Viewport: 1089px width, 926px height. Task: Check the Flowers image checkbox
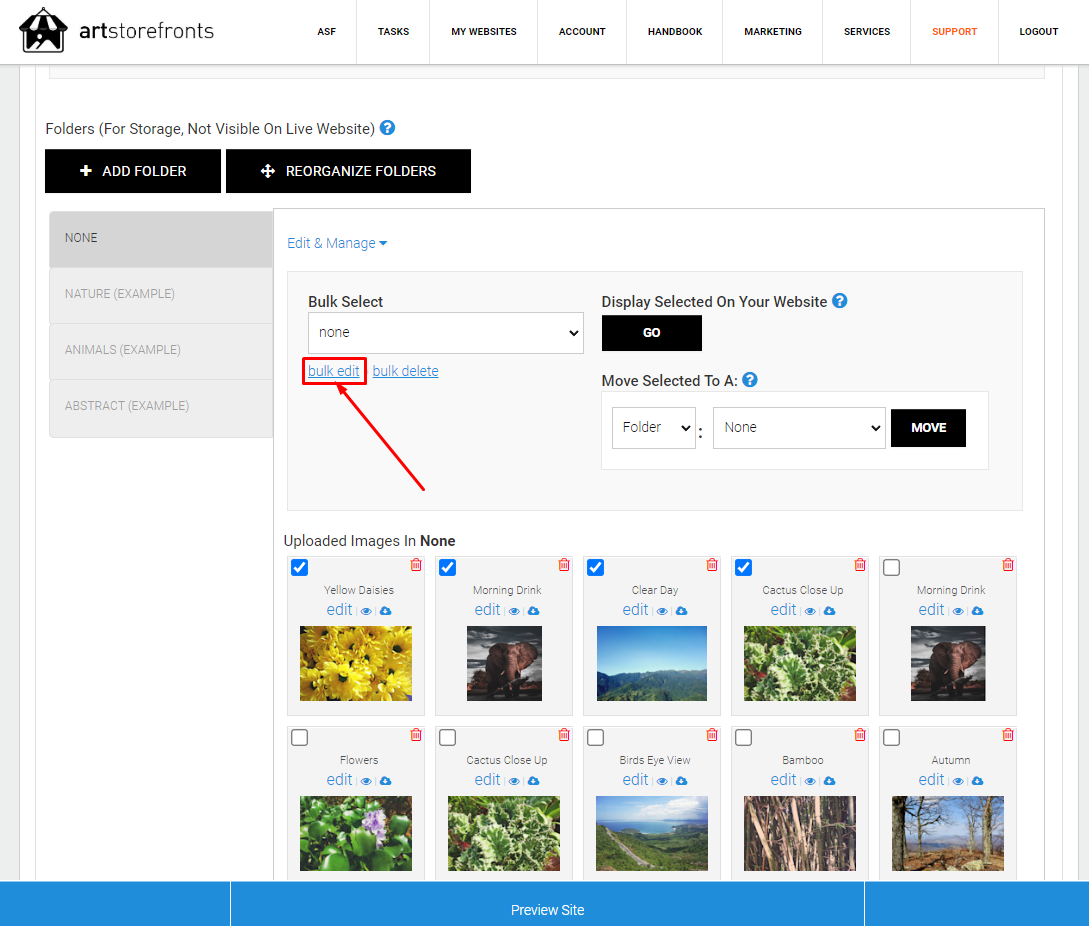299,737
